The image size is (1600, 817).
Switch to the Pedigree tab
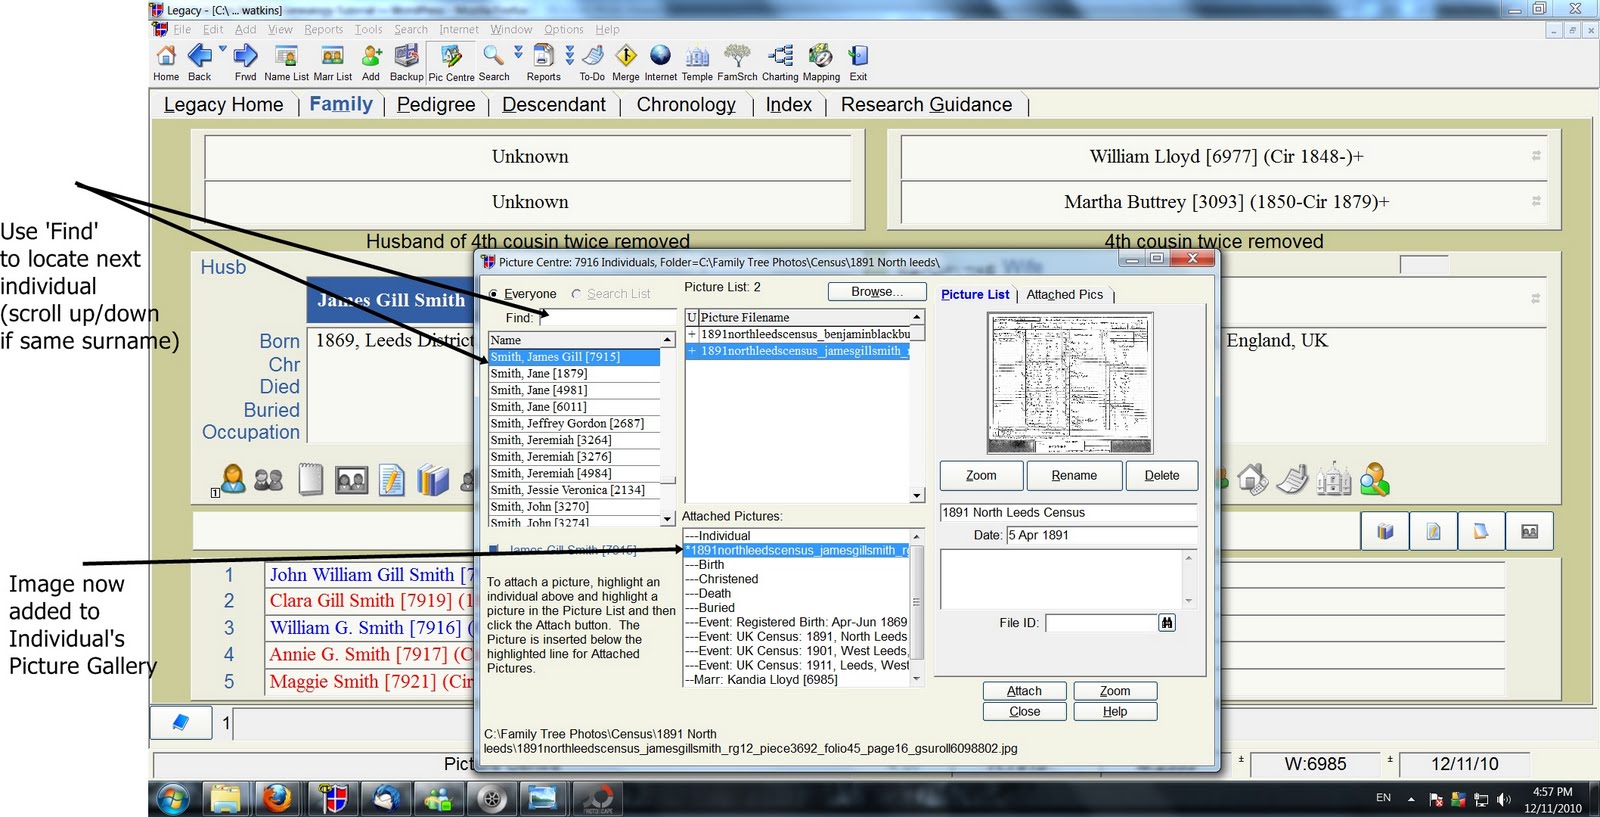(x=436, y=105)
